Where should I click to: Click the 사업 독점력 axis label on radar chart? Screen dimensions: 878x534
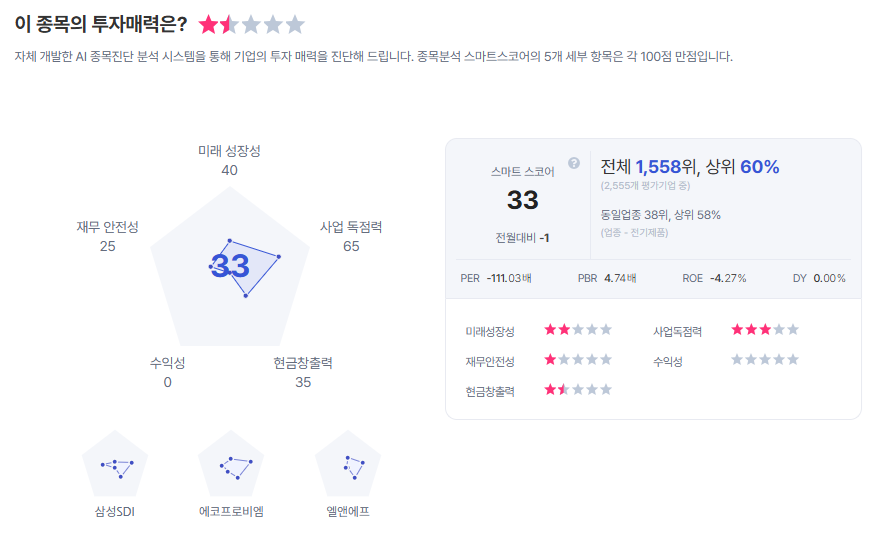click(351, 227)
